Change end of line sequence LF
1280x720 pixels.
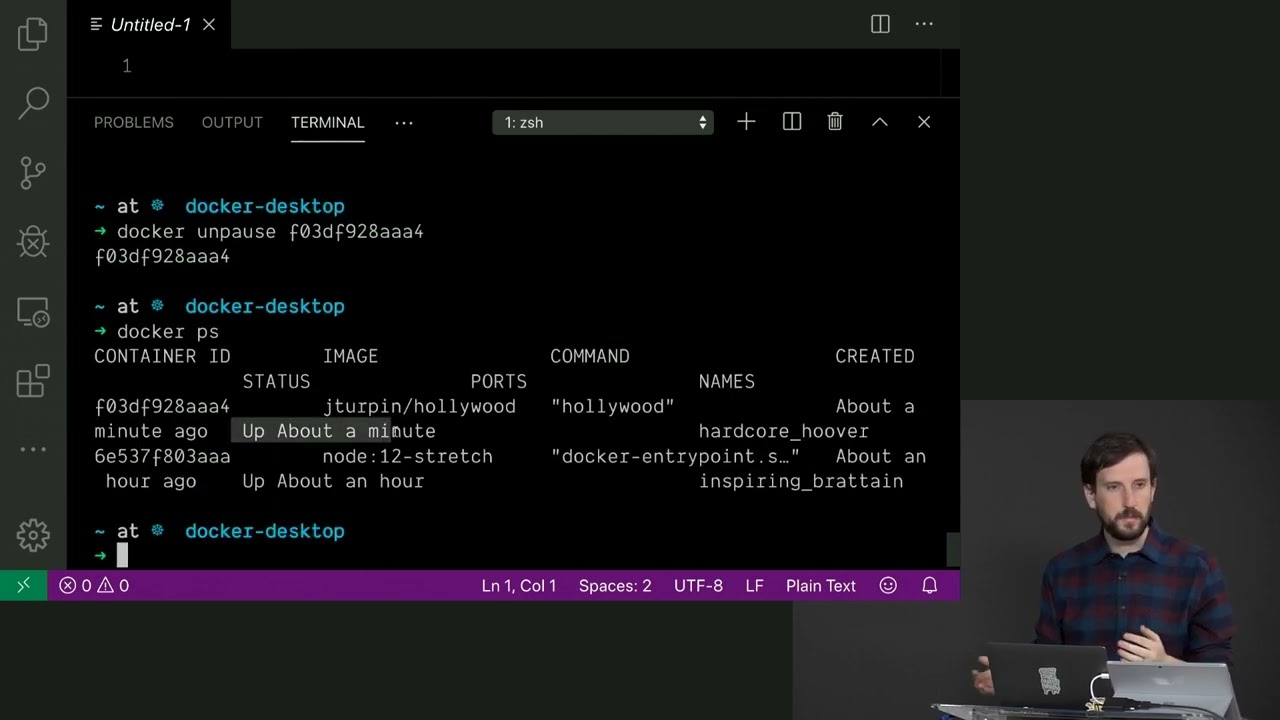point(755,586)
